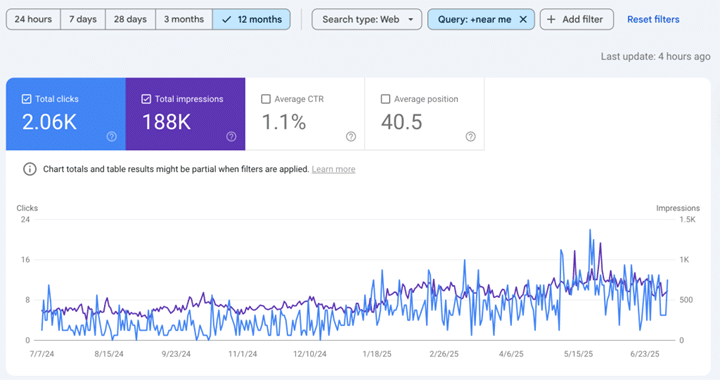Open the Learn more link
This screenshot has width=720, height=380.
[x=333, y=169]
